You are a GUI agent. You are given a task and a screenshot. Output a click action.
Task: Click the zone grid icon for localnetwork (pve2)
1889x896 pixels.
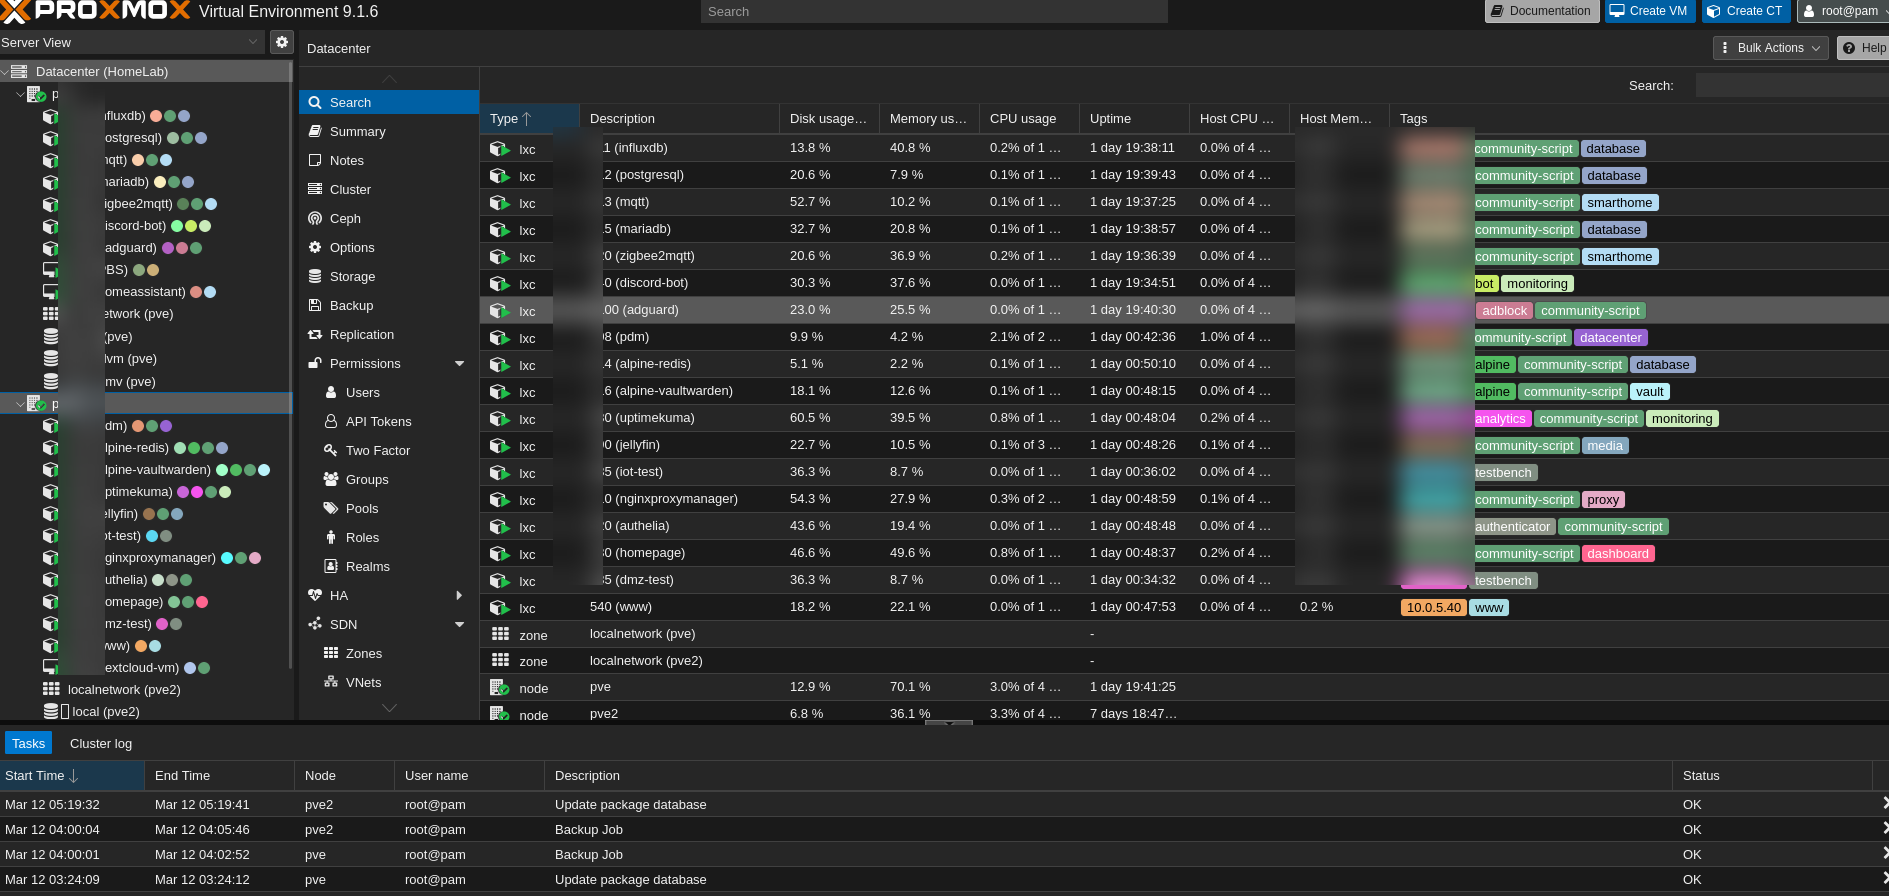[x=500, y=660]
